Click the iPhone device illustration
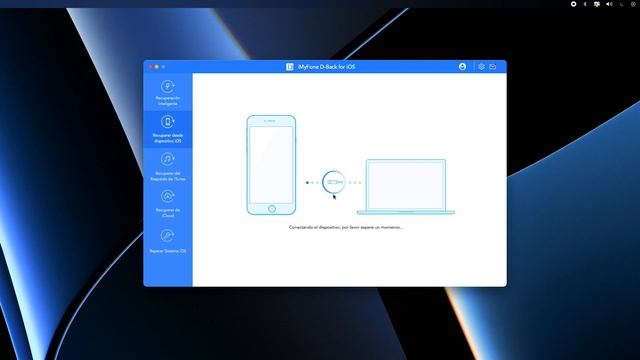Image resolution: width=640 pixels, height=360 pixels. click(271, 165)
